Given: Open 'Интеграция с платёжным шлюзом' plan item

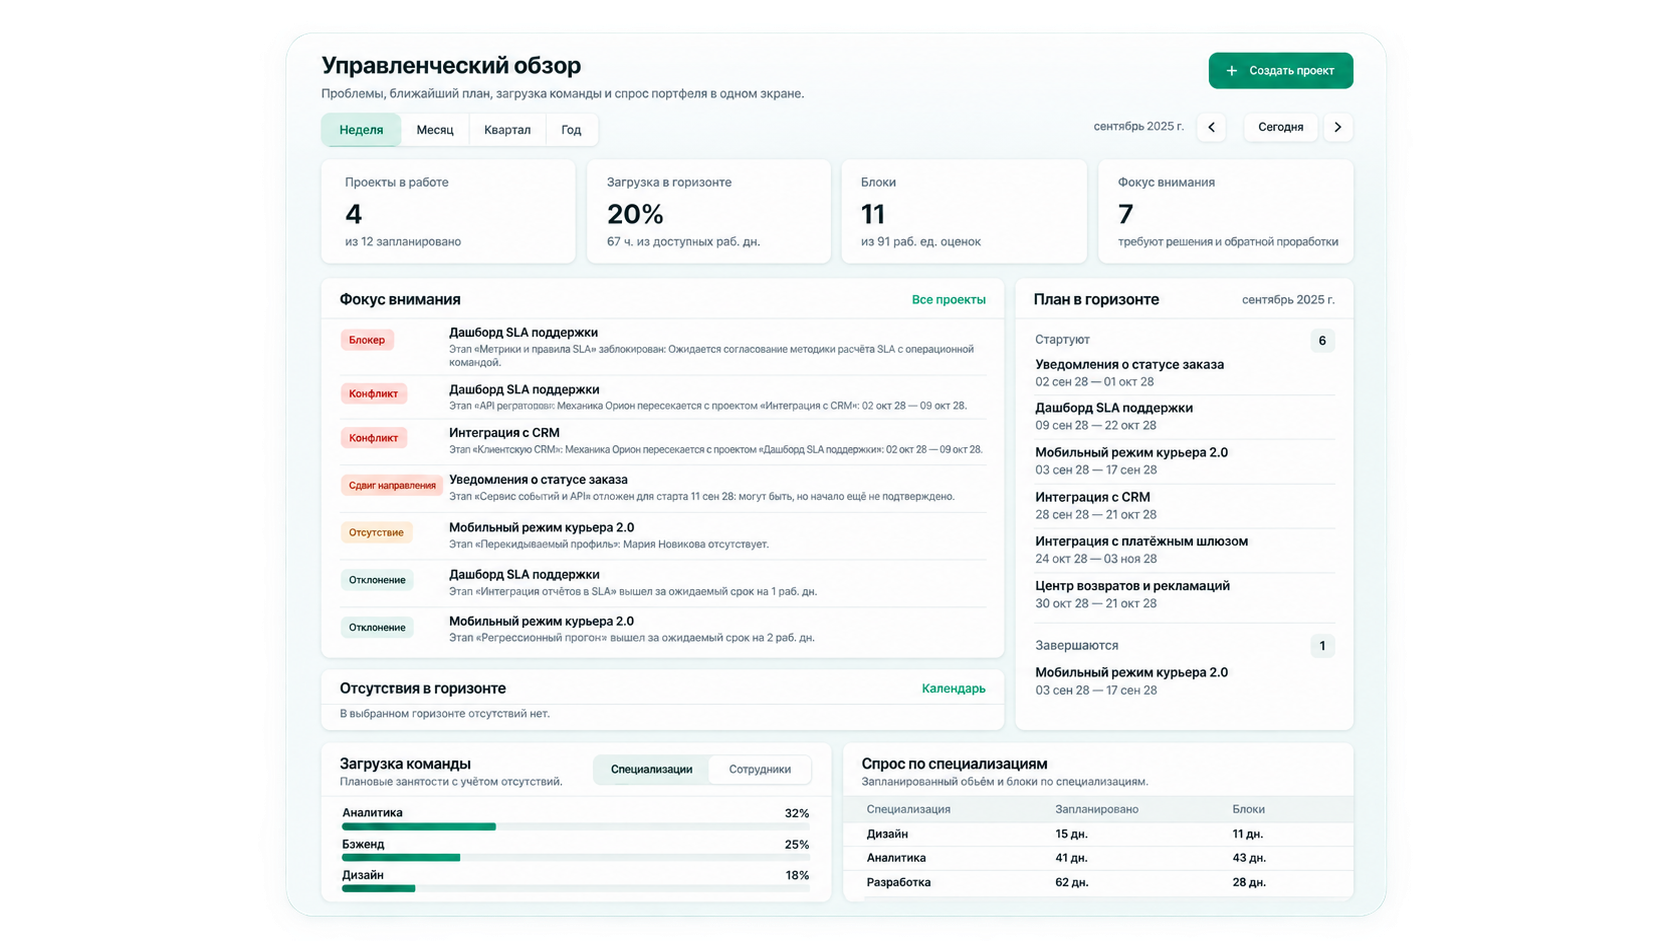Looking at the screenshot, I should [x=1185, y=550].
